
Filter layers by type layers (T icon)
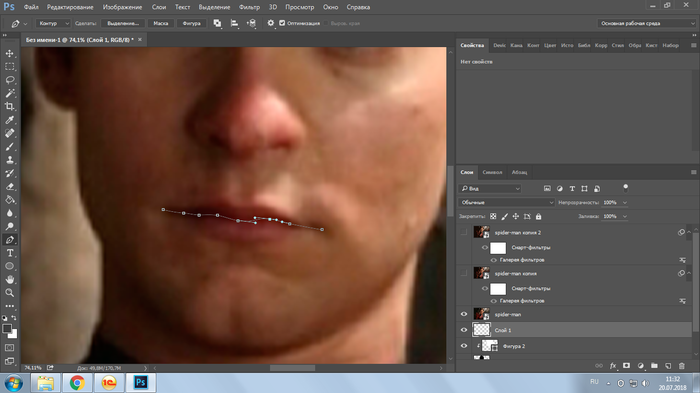click(x=572, y=189)
